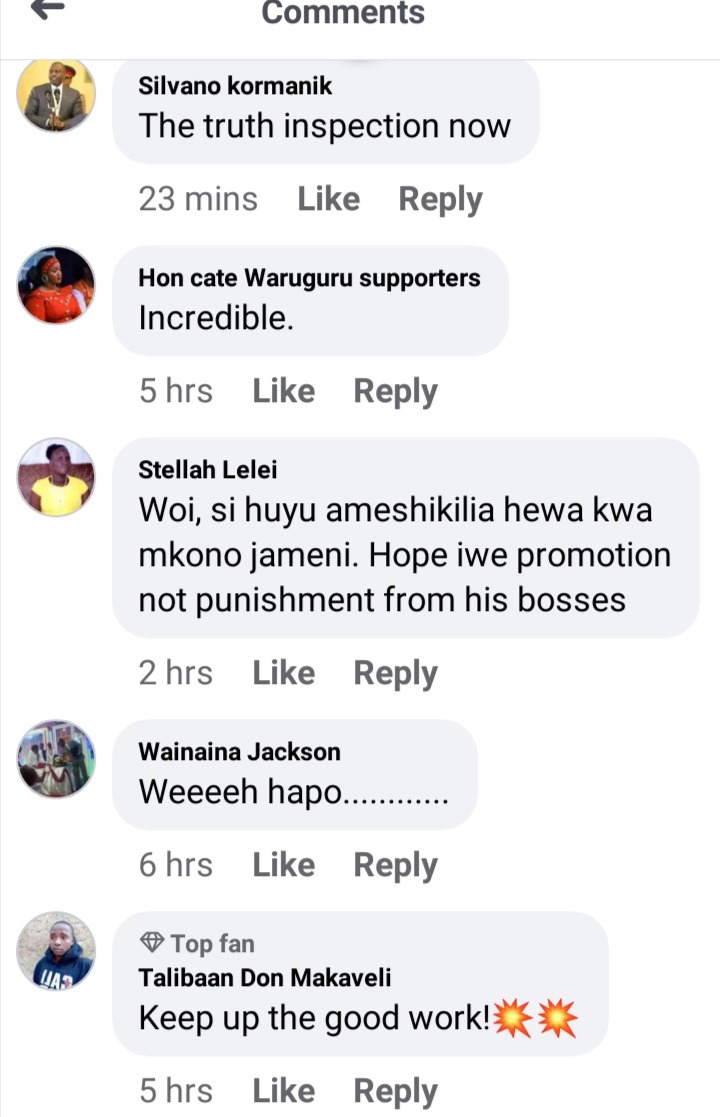
Task: Open Talibaan Don Makaveli's name link
Action: pyautogui.click(x=264, y=977)
